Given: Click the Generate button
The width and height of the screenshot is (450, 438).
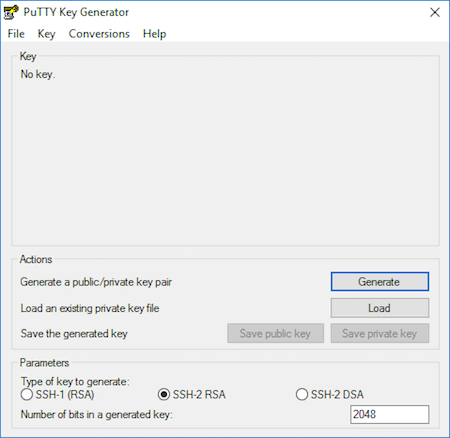Looking at the screenshot, I should [x=380, y=282].
